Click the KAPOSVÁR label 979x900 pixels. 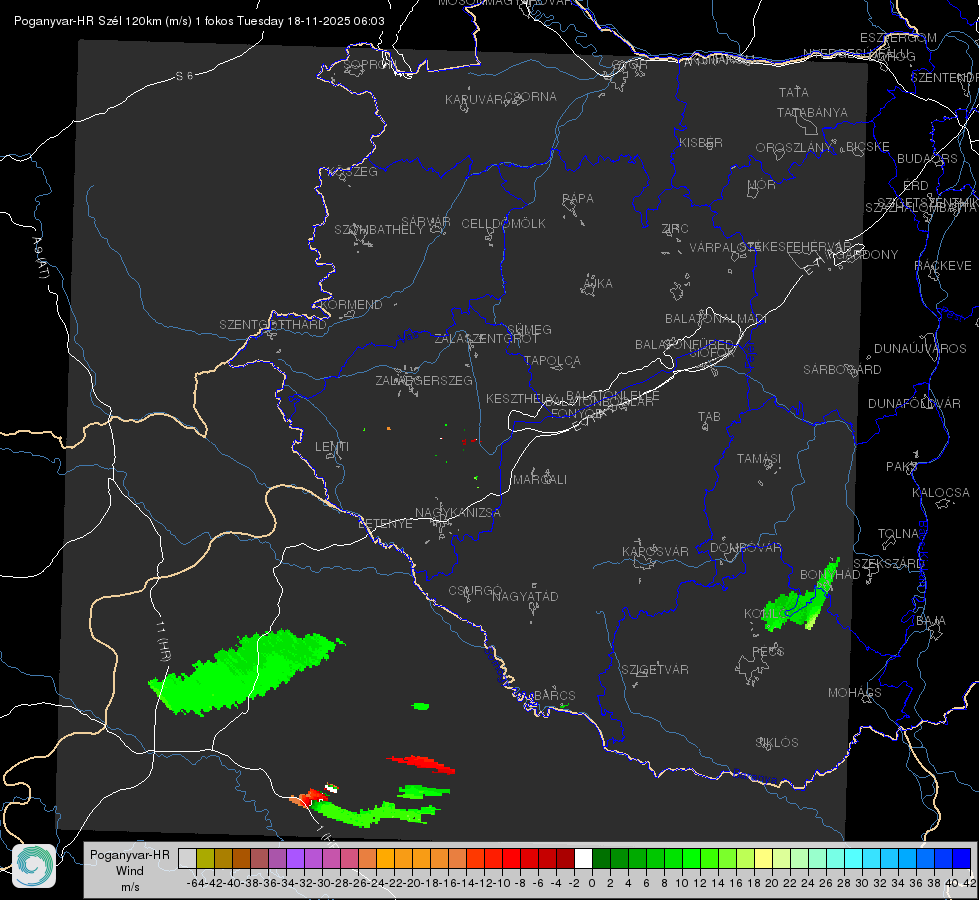655,551
